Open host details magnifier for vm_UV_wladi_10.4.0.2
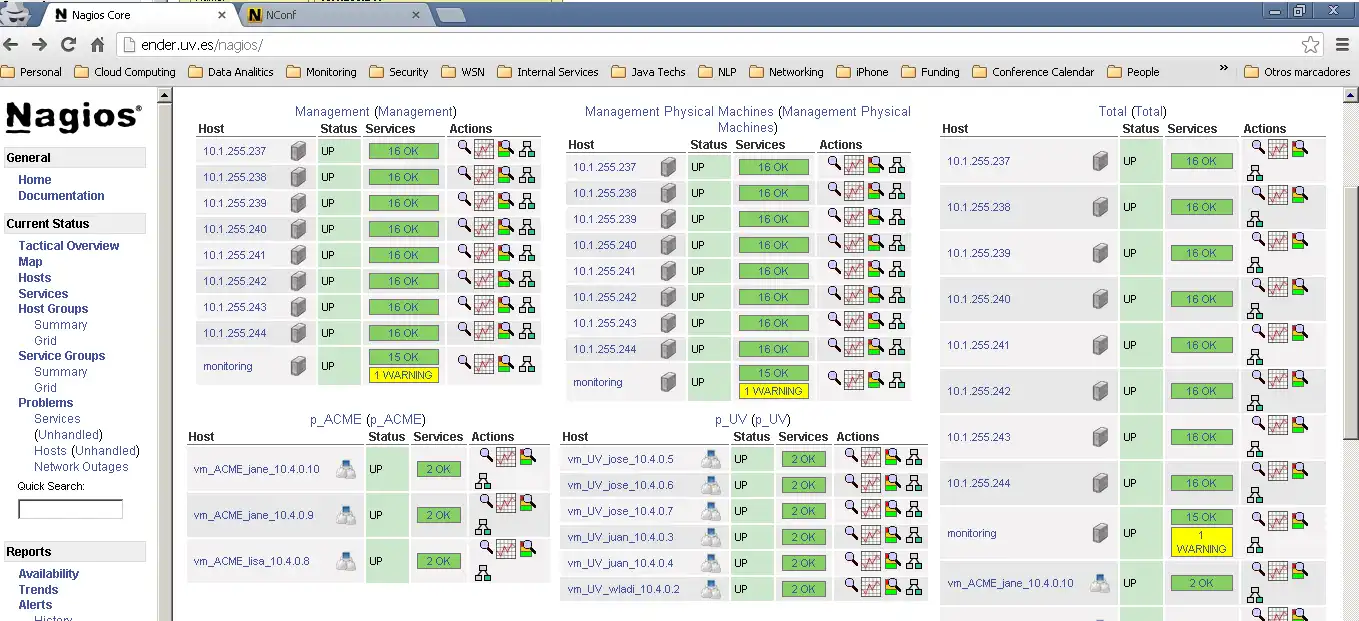The image size is (1359, 621). [851, 584]
